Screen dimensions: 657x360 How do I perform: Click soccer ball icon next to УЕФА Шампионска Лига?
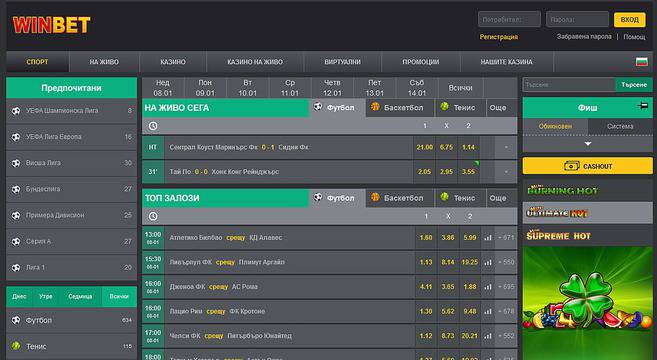click(x=16, y=111)
